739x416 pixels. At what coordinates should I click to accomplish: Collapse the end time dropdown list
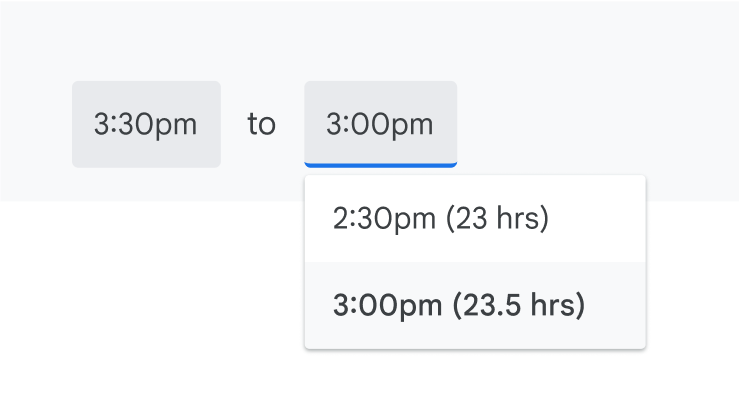pos(380,124)
